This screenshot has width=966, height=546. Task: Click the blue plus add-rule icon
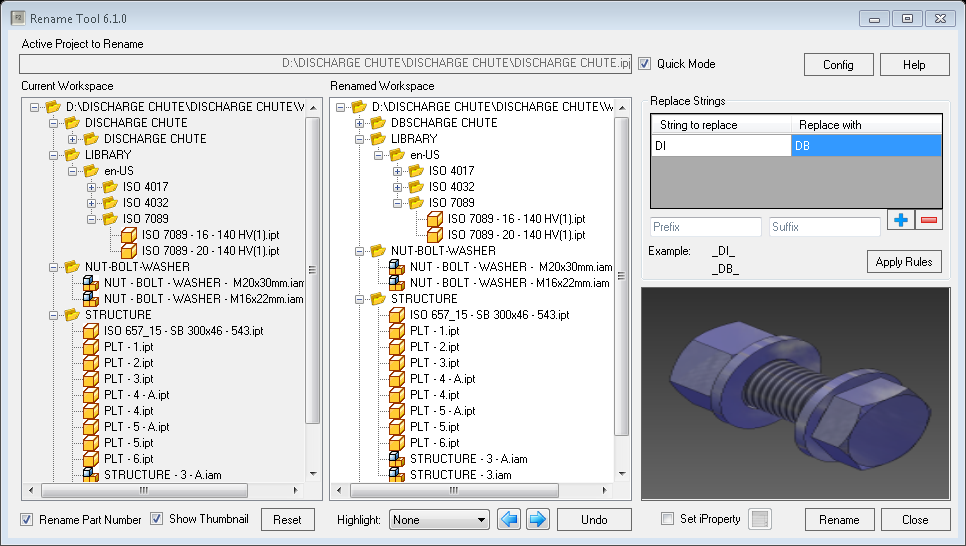pyautogui.click(x=900, y=220)
